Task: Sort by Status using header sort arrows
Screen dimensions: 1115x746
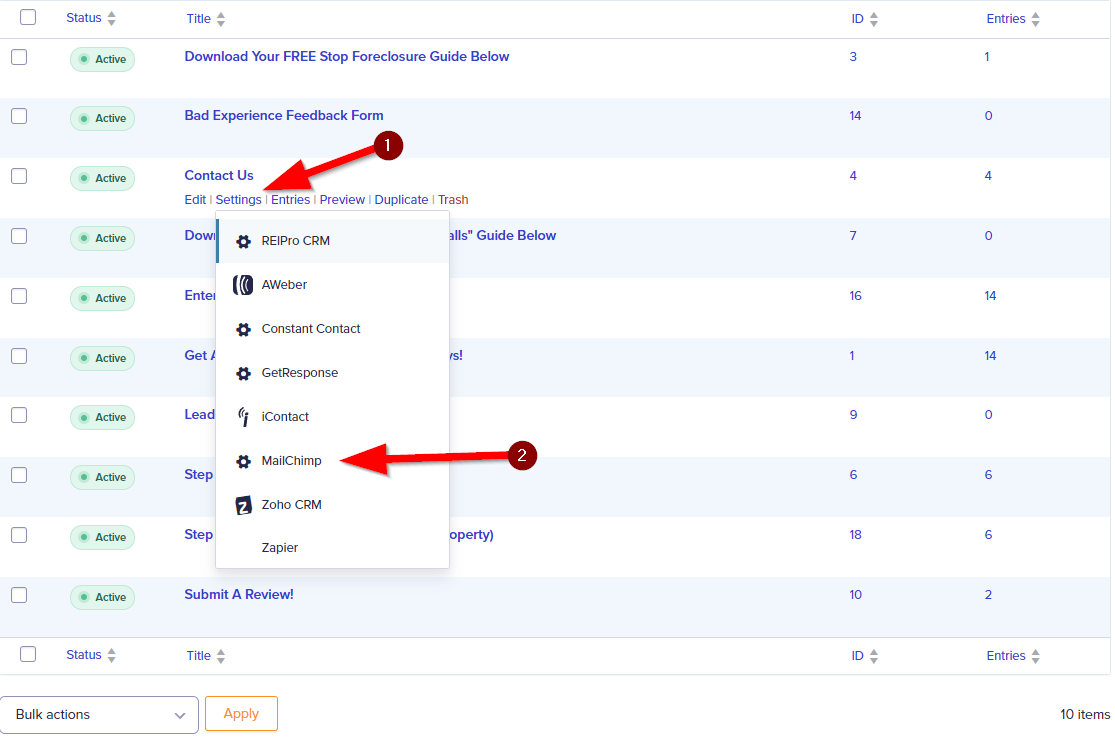Action: point(112,18)
